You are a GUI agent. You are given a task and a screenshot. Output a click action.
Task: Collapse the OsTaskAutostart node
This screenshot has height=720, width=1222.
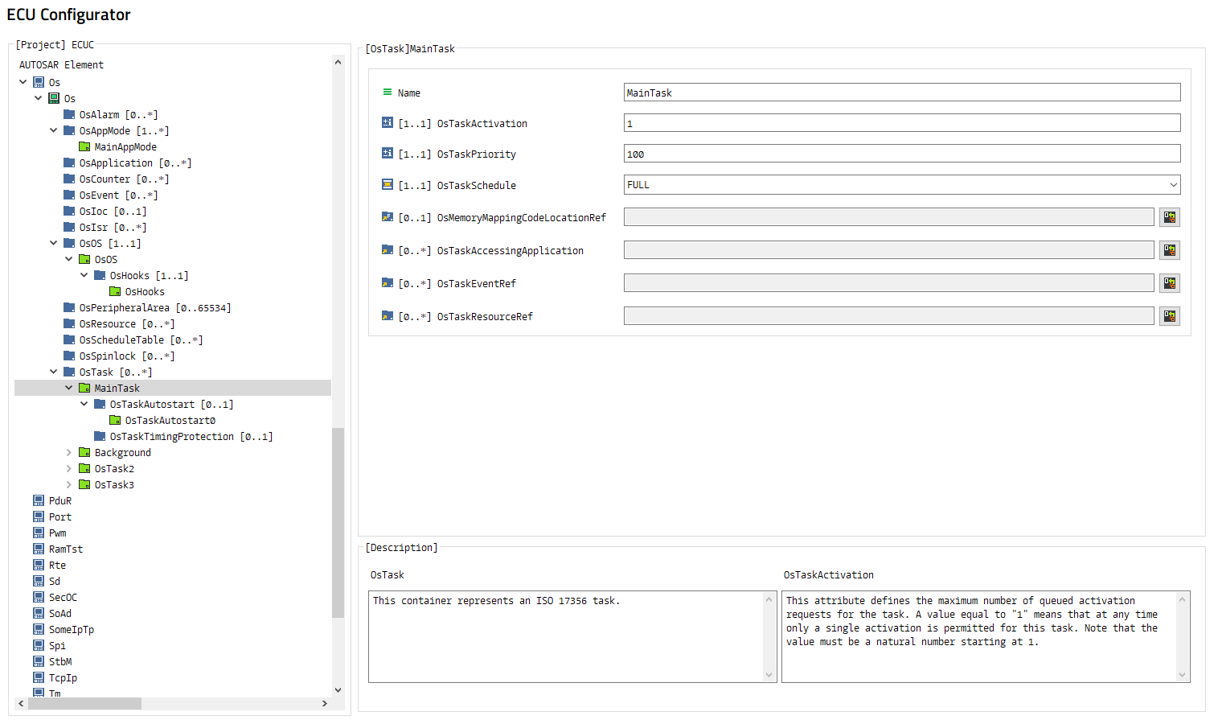[x=84, y=405]
